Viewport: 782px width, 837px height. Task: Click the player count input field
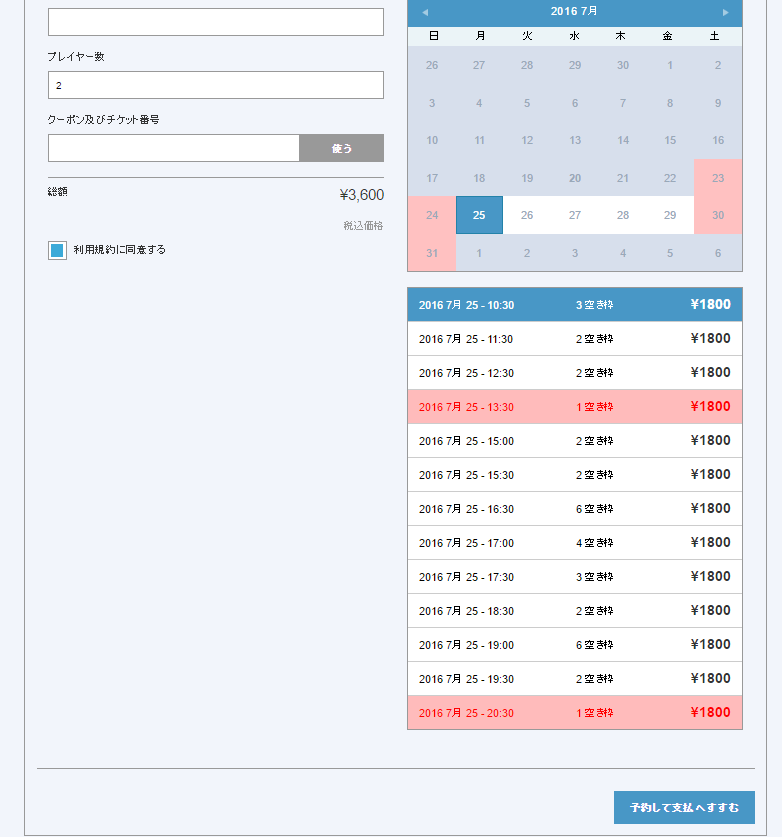click(x=216, y=85)
